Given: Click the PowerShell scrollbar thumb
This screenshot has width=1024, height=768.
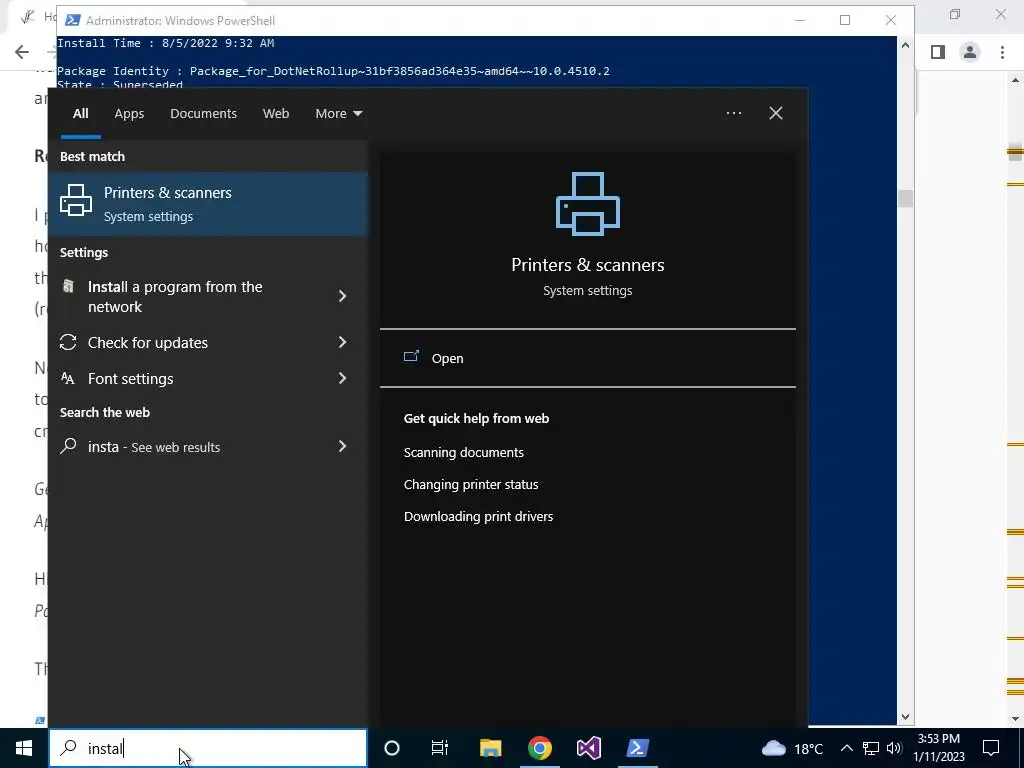Looking at the screenshot, I should pos(905,199).
